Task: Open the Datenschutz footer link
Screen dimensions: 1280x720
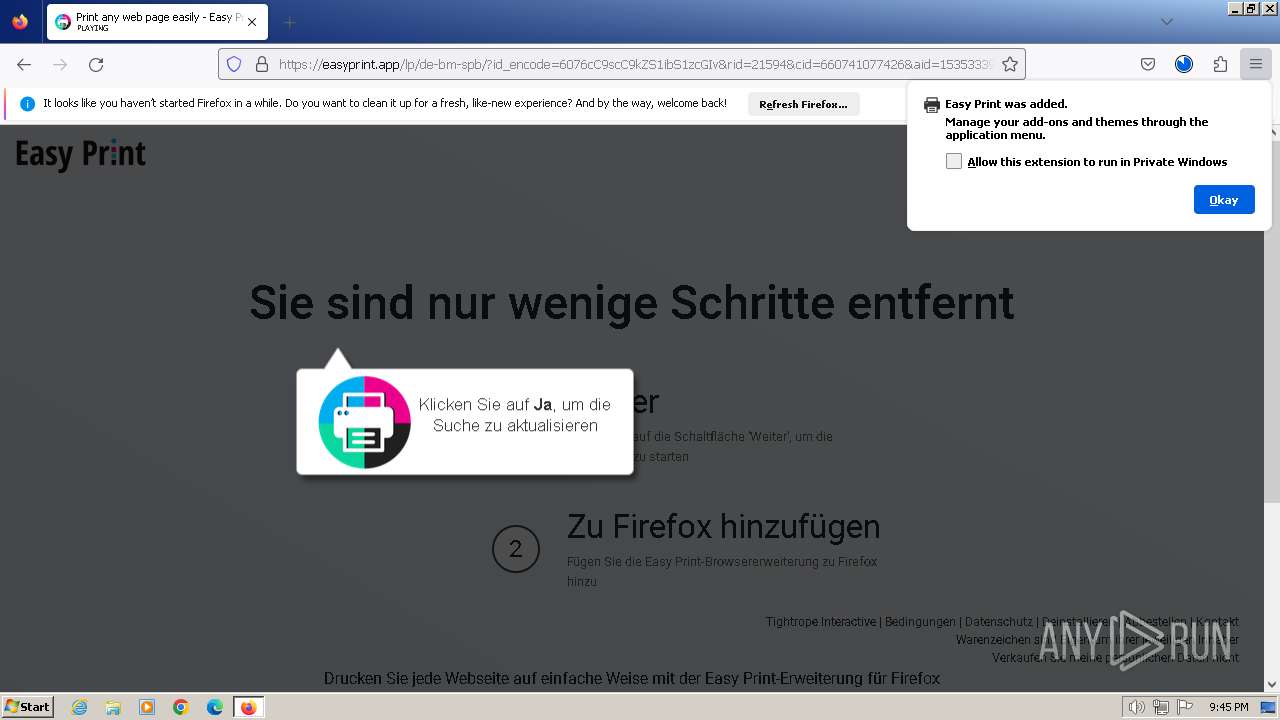Action: [999, 622]
